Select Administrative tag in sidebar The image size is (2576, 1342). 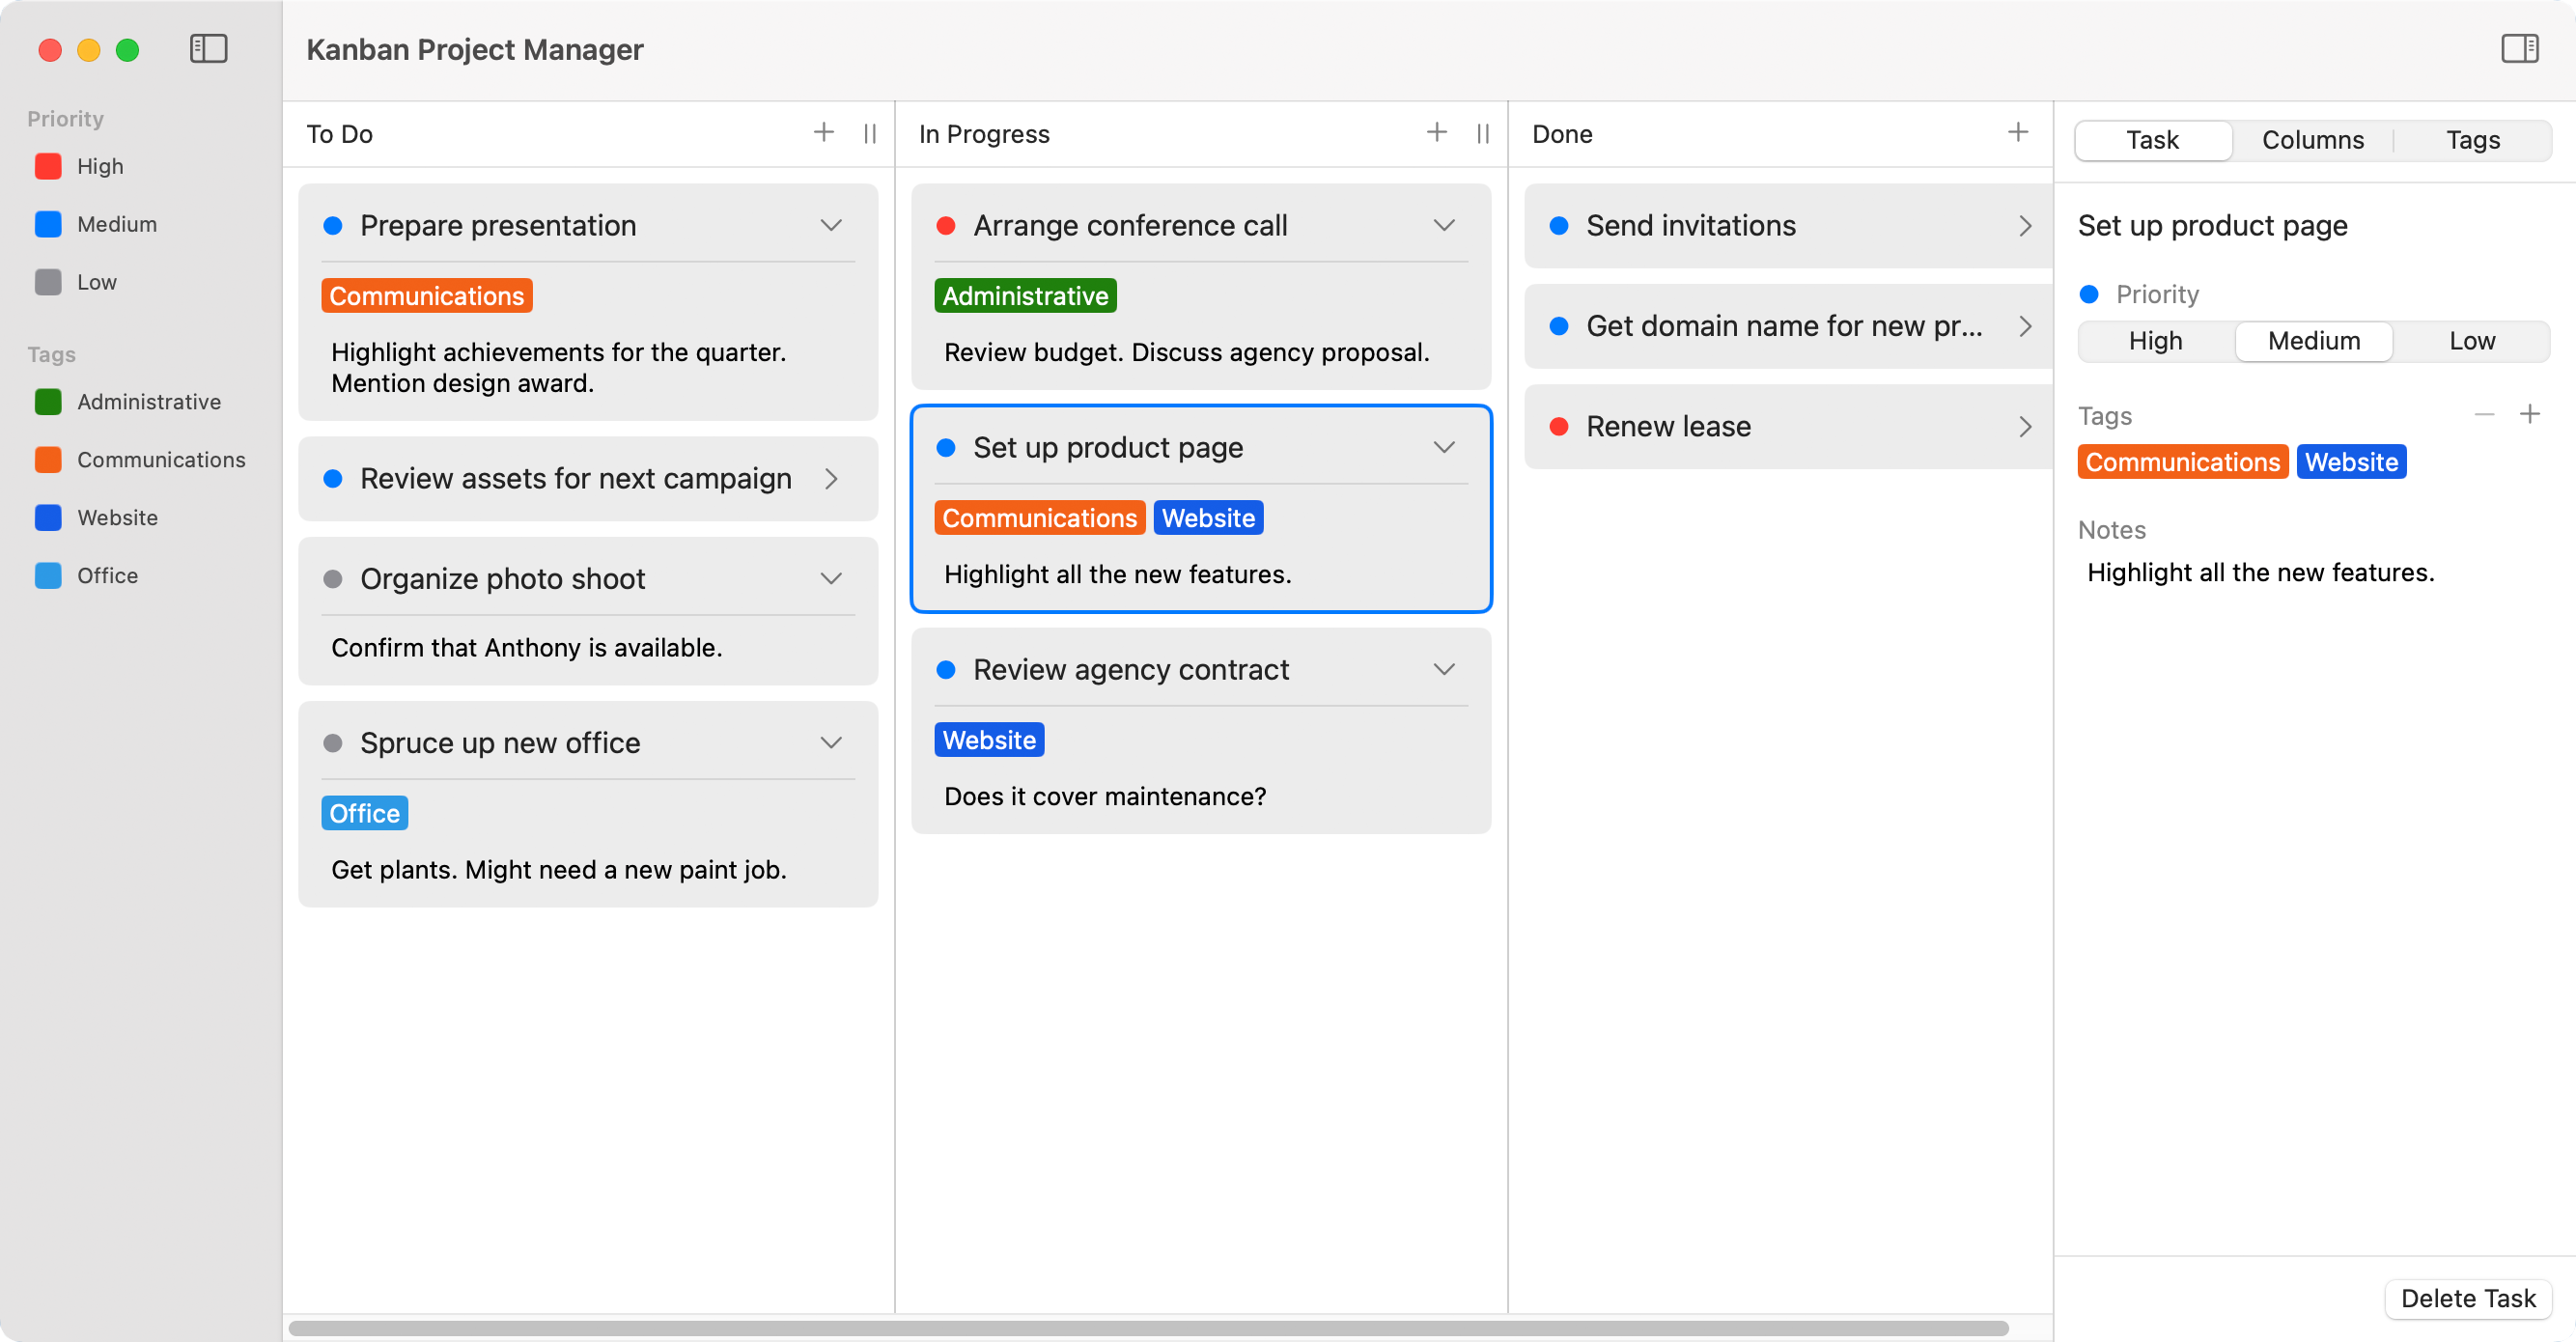[x=128, y=402]
